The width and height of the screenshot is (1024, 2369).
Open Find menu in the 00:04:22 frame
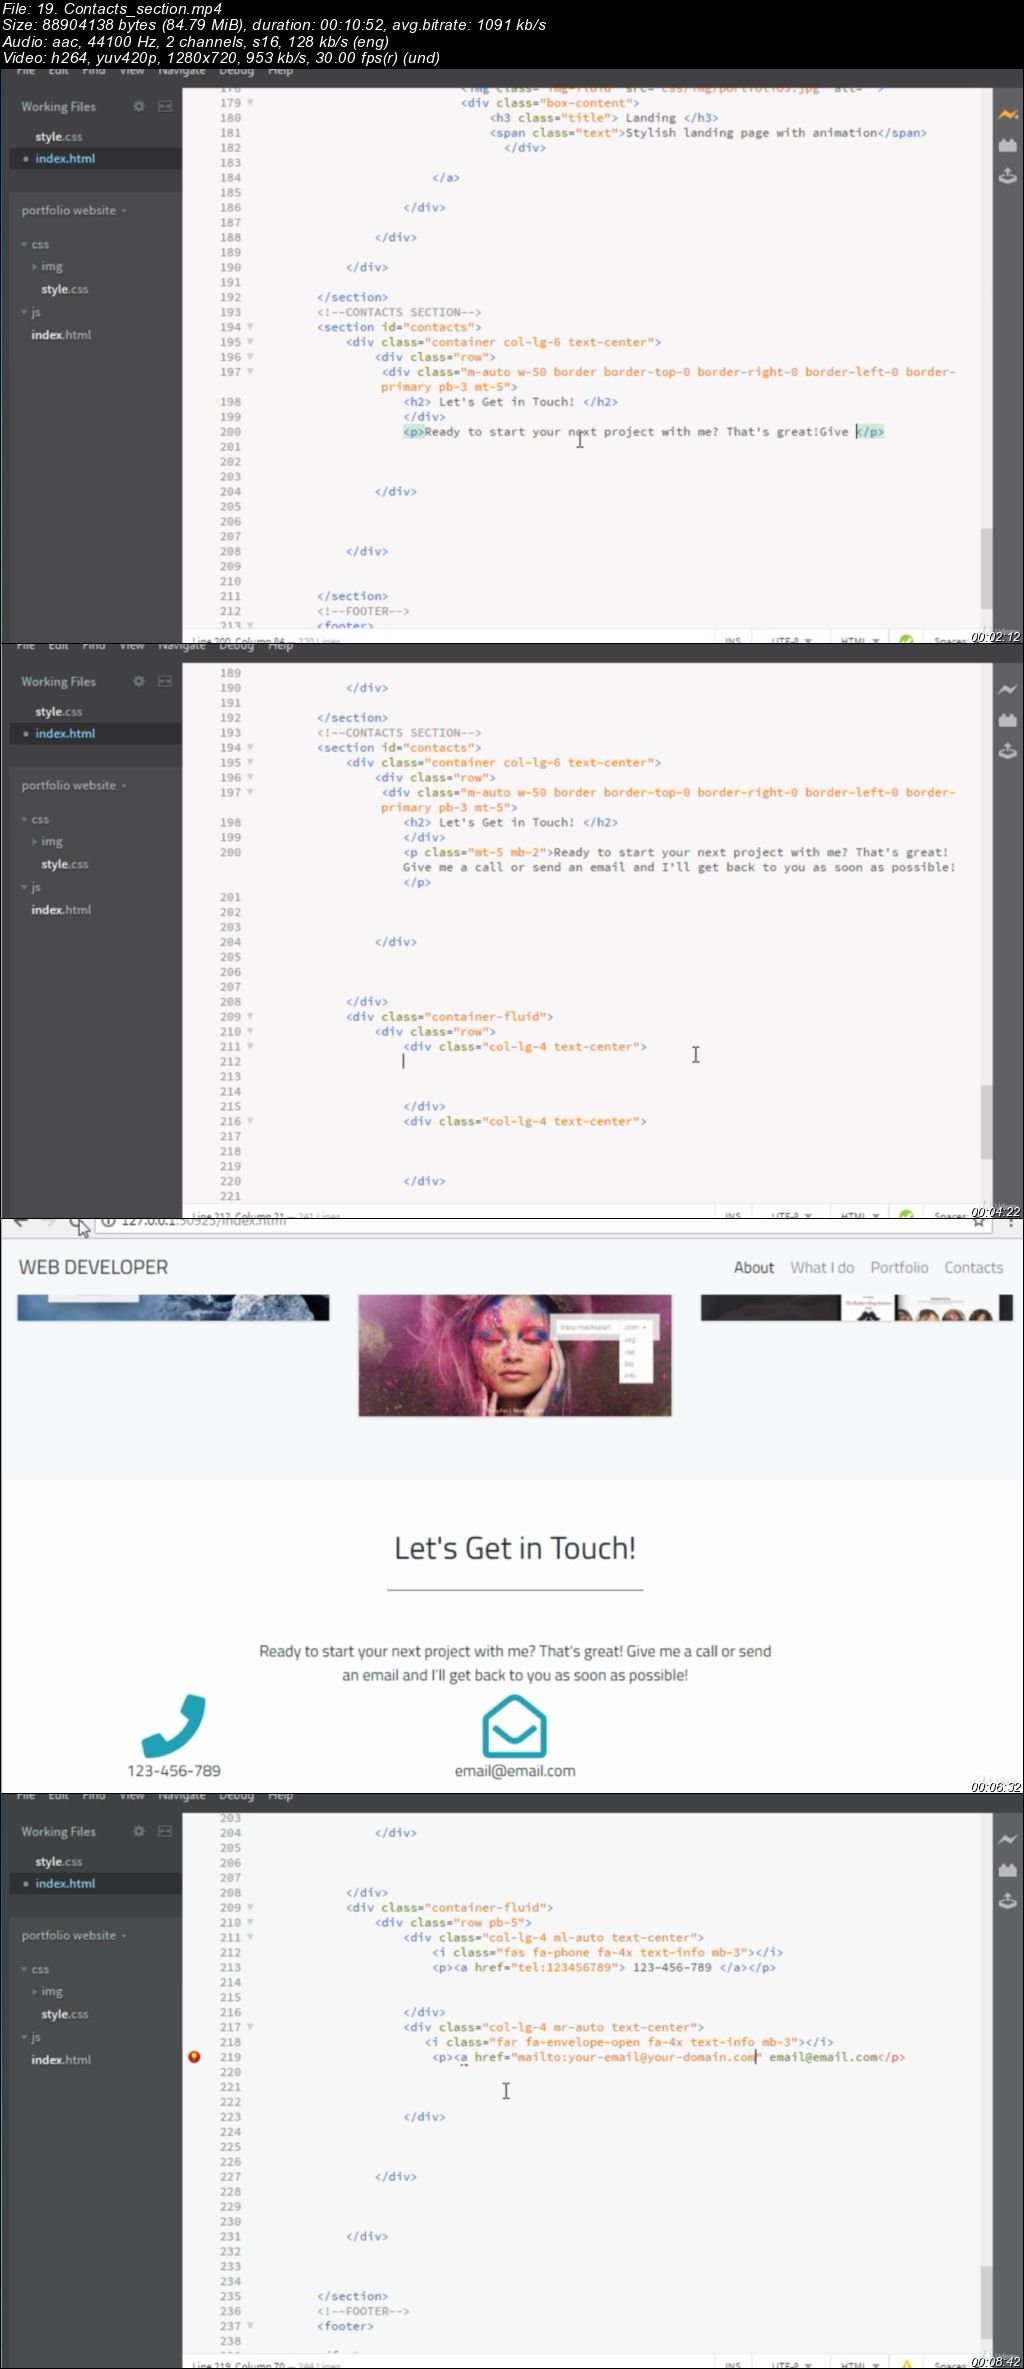(x=94, y=647)
